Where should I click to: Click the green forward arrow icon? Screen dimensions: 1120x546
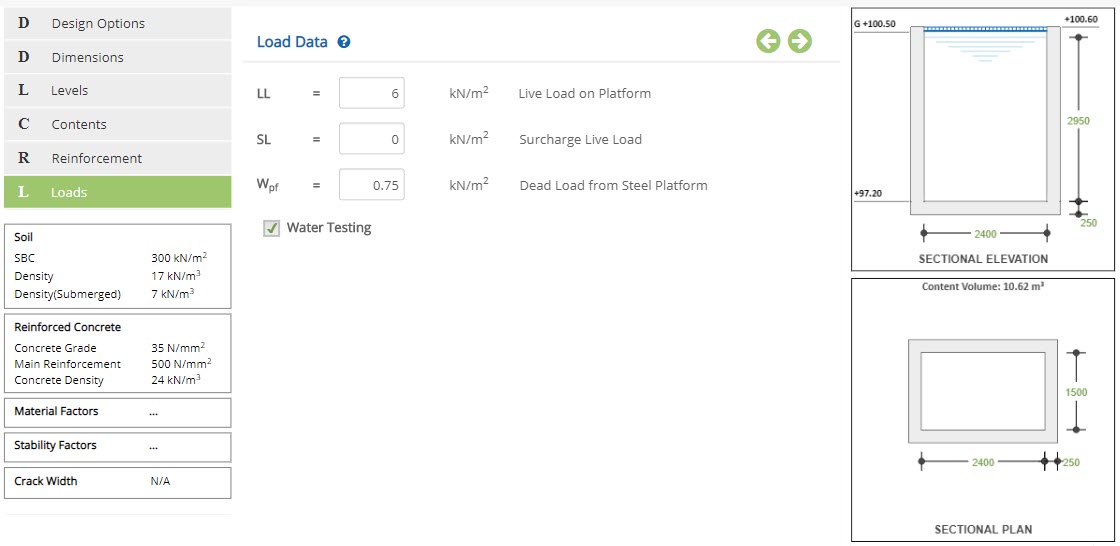(x=799, y=41)
